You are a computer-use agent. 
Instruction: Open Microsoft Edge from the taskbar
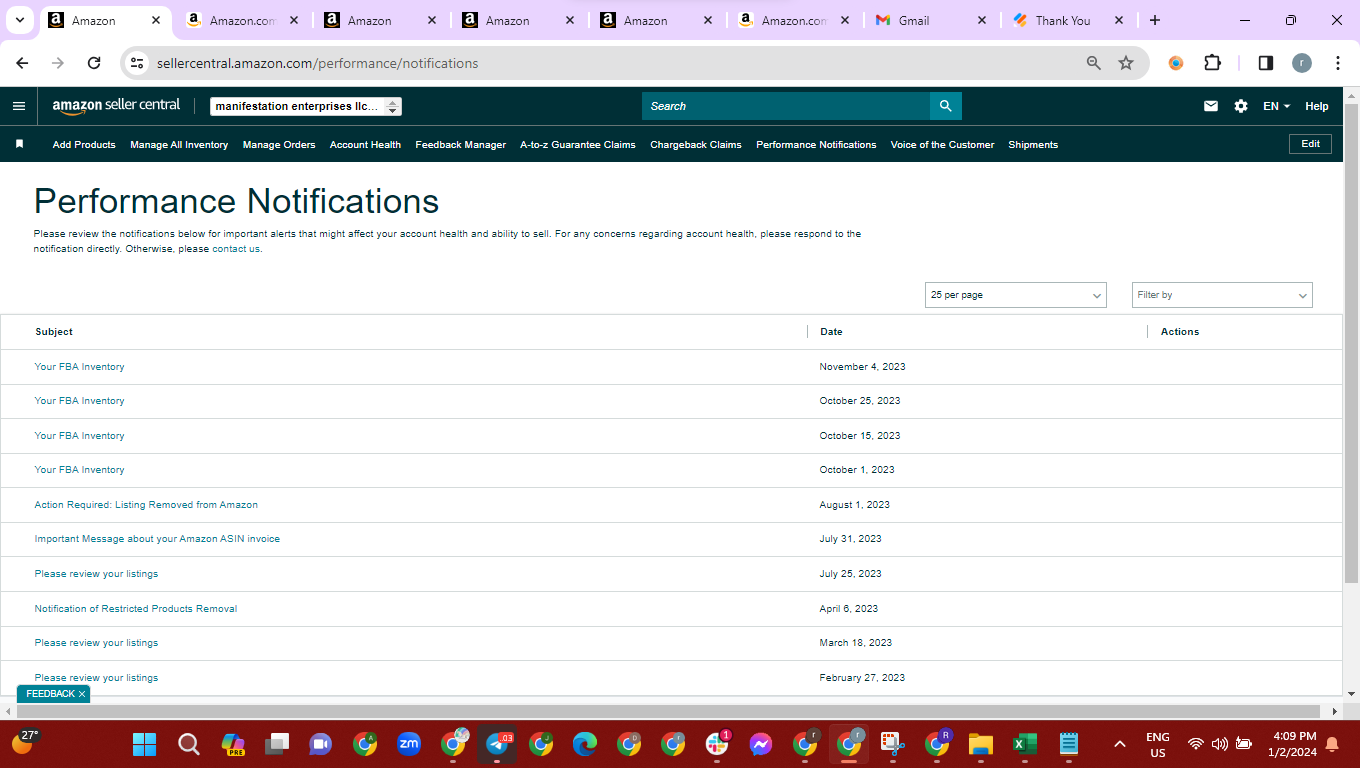tap(584, 744)
